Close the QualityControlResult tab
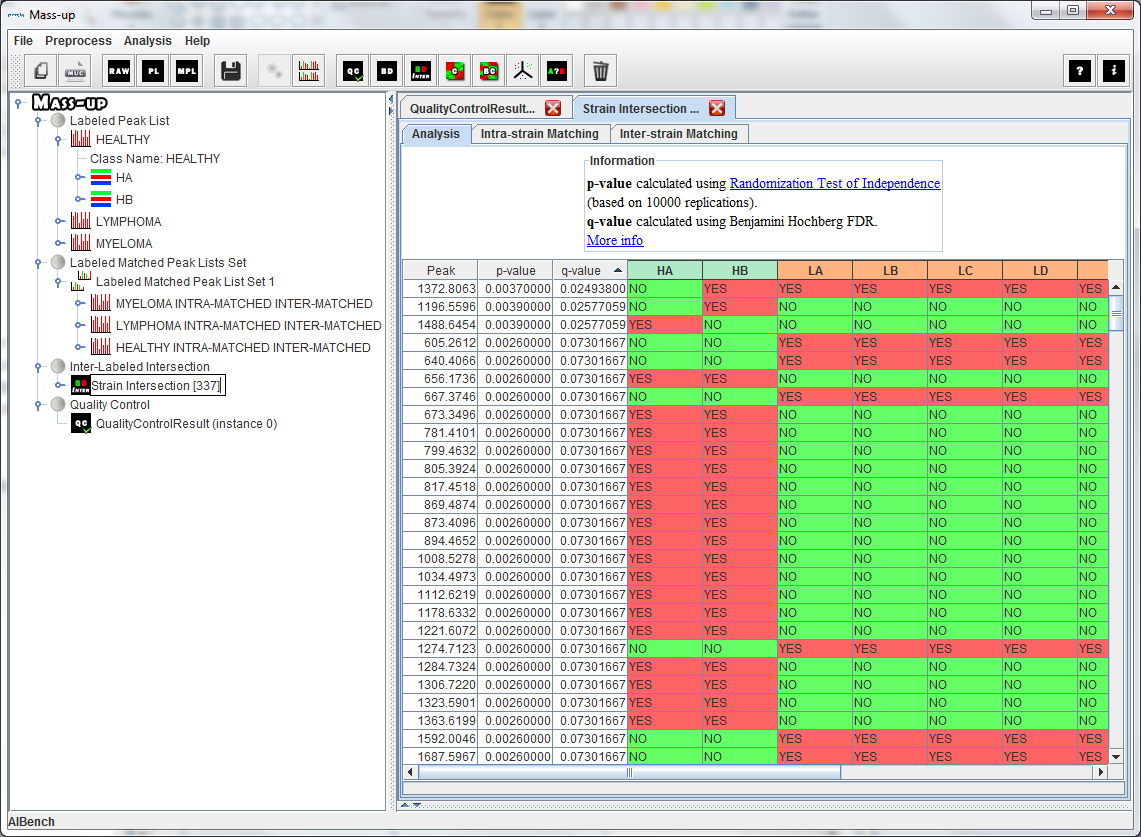1141x837 pixels. tap(553, 108)
